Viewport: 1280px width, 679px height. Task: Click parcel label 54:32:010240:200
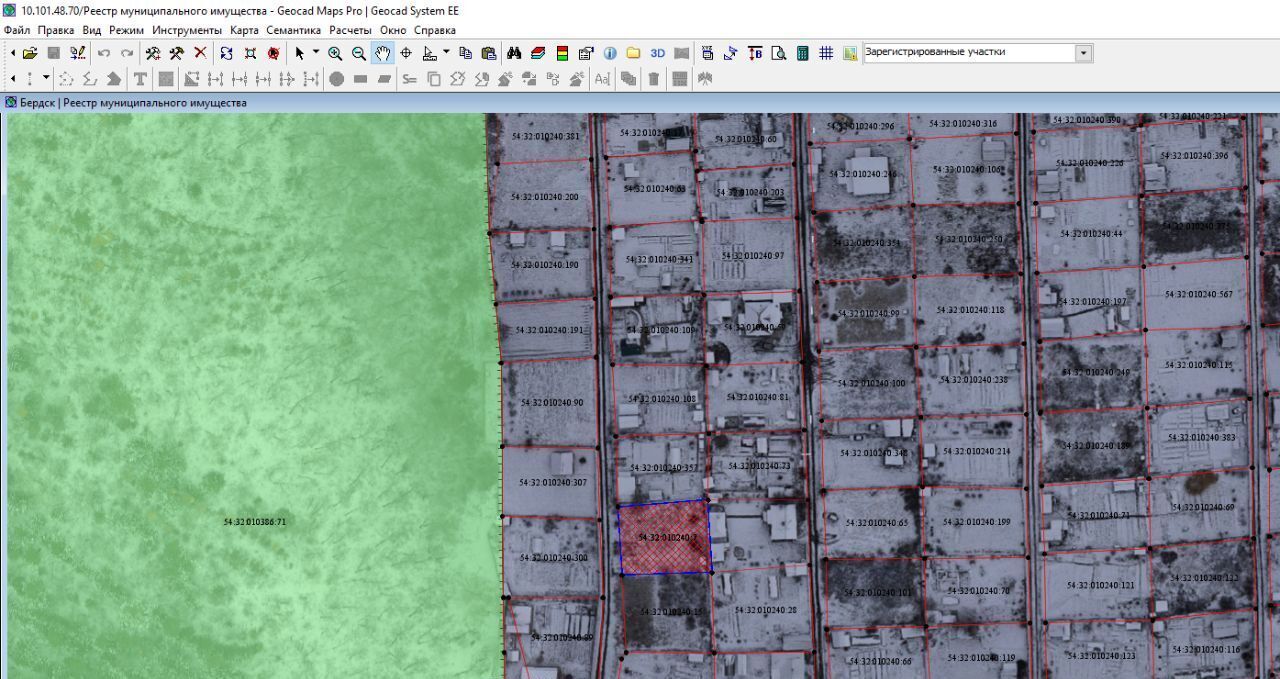pos(544,197)
